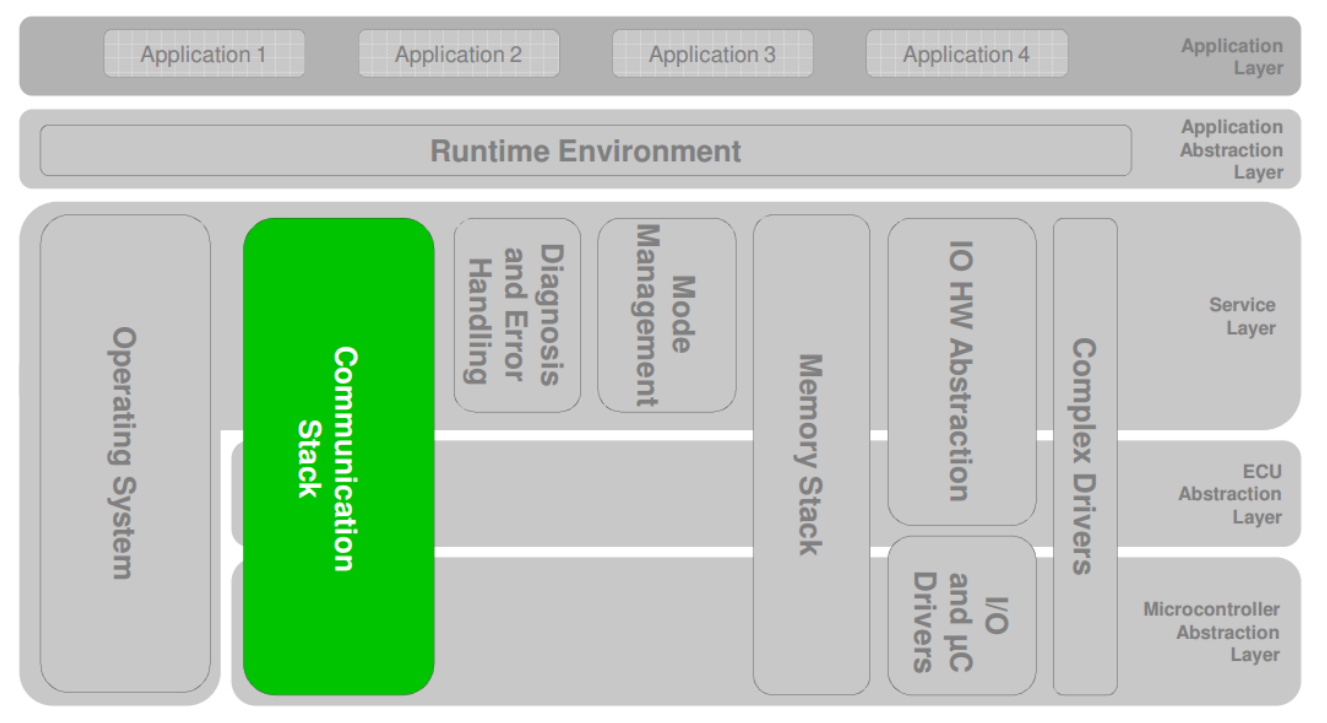The height and width of the screenshot is (723, 1327).
Task: Select the Operating System block
Action: [125, 454]
